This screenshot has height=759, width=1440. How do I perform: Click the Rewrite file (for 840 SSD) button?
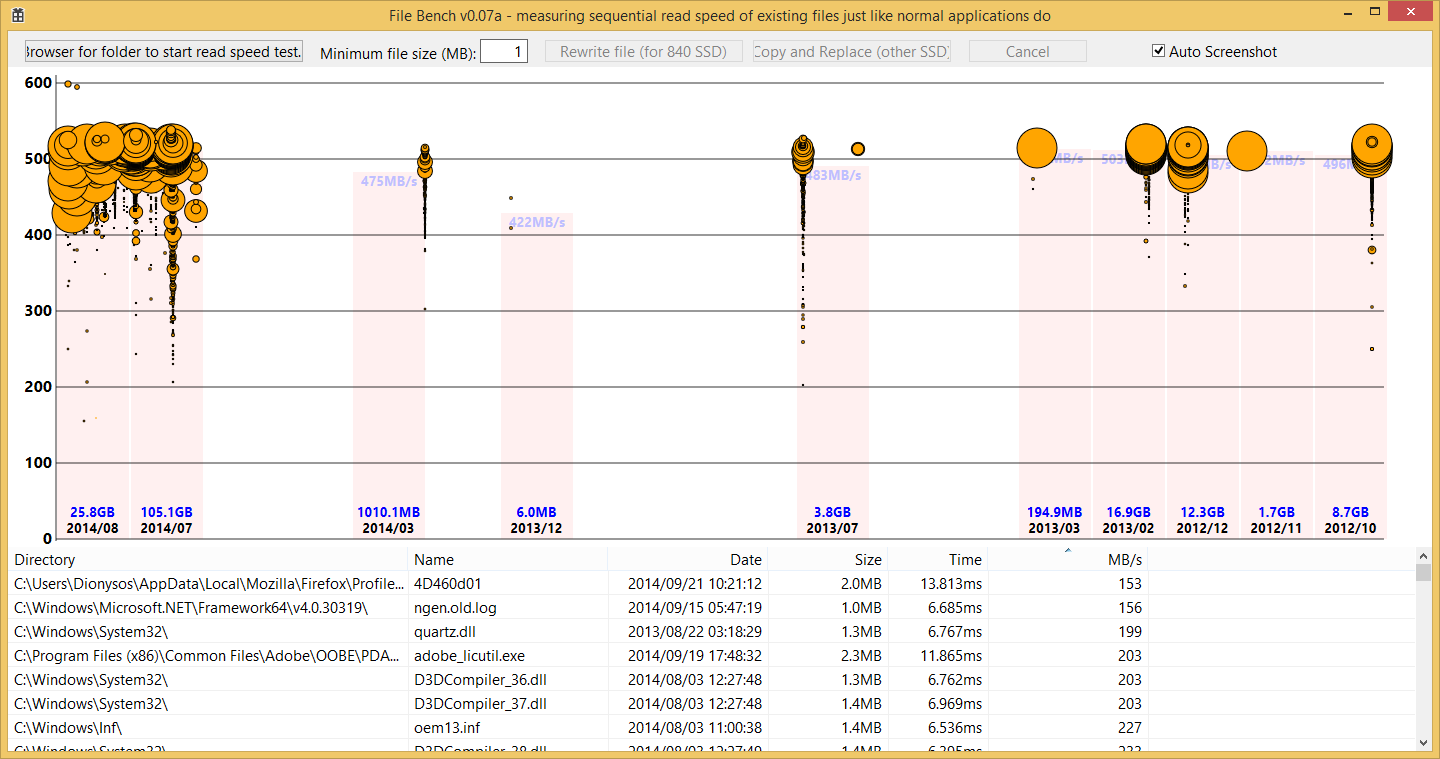pos(643,51)
